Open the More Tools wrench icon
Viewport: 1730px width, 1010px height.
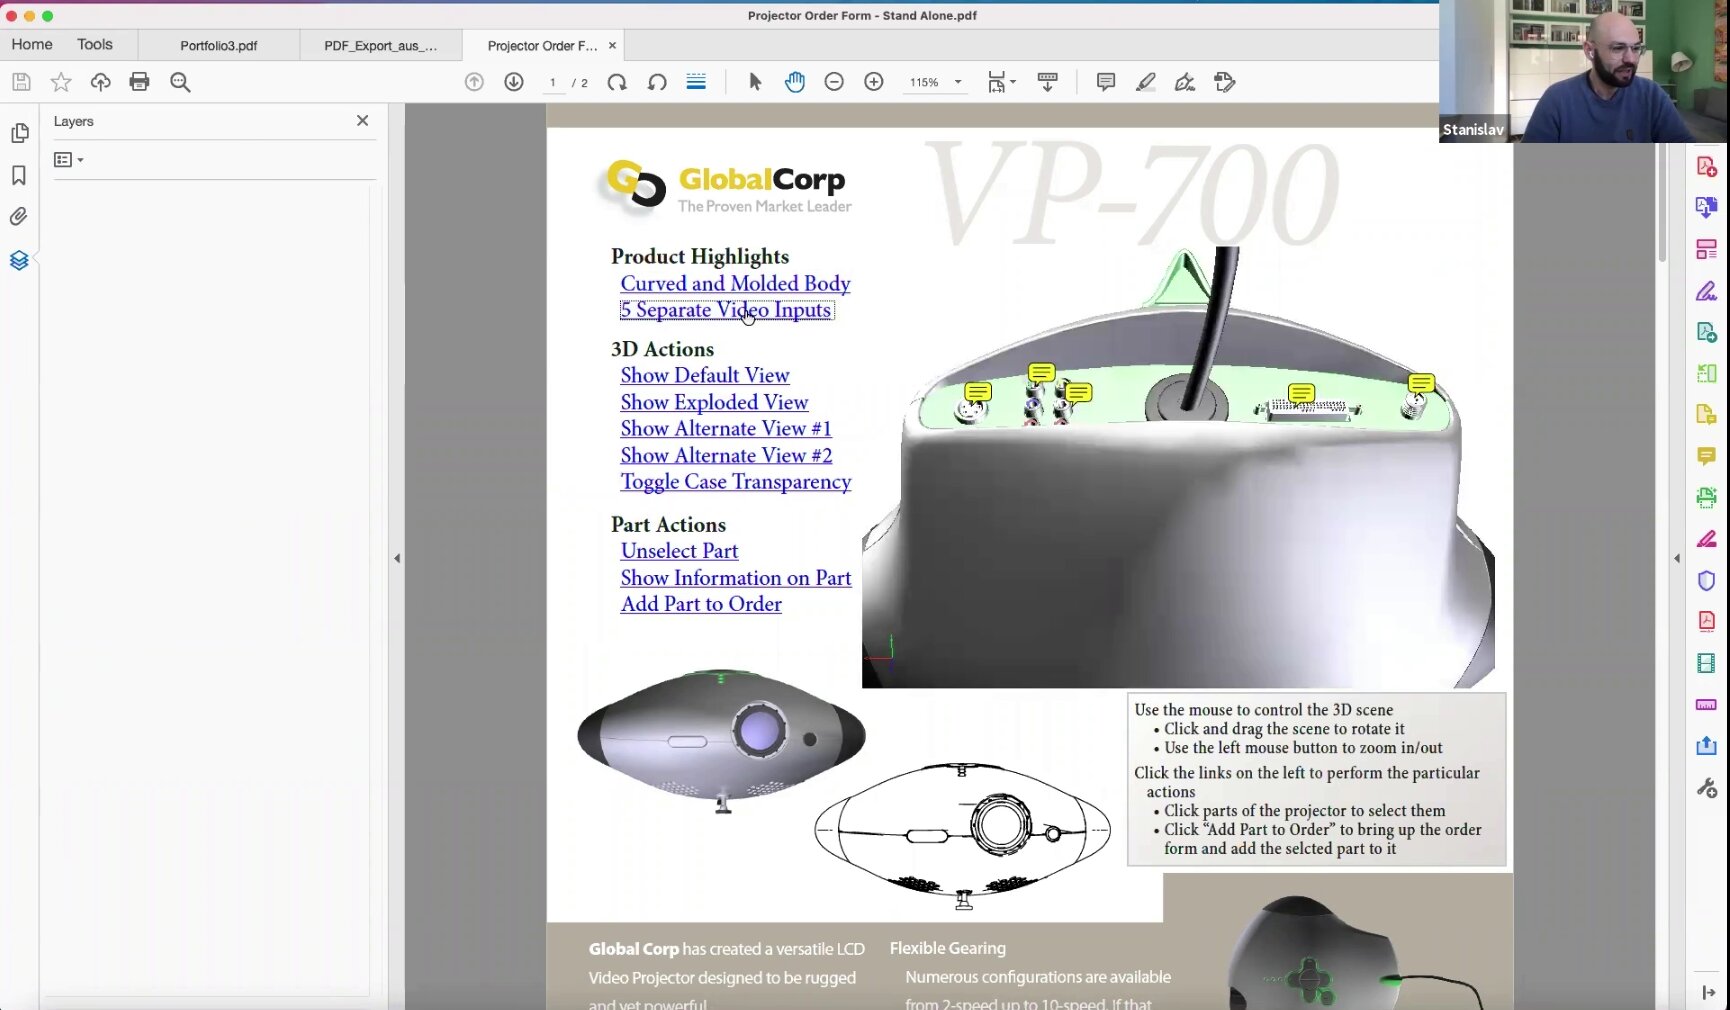pos(1707,788)
